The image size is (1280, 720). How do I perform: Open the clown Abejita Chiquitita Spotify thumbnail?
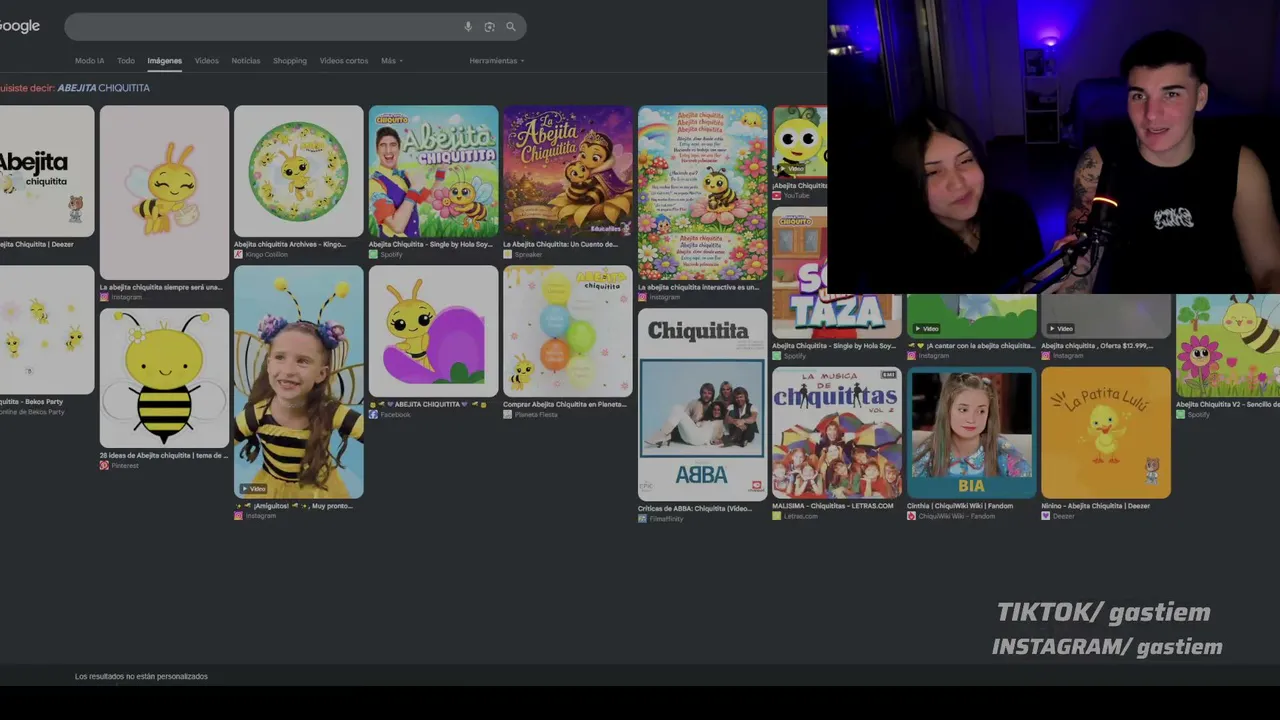433,171
